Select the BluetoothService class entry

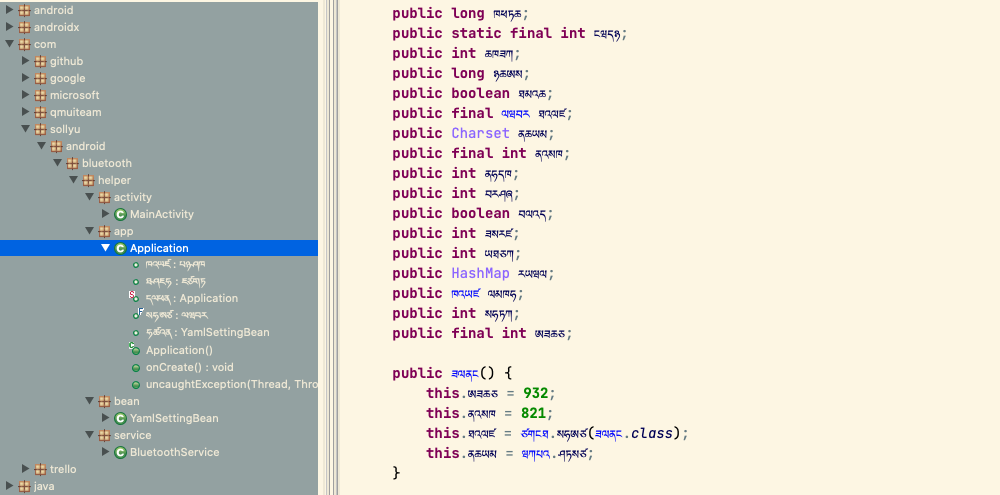point(175,452)
